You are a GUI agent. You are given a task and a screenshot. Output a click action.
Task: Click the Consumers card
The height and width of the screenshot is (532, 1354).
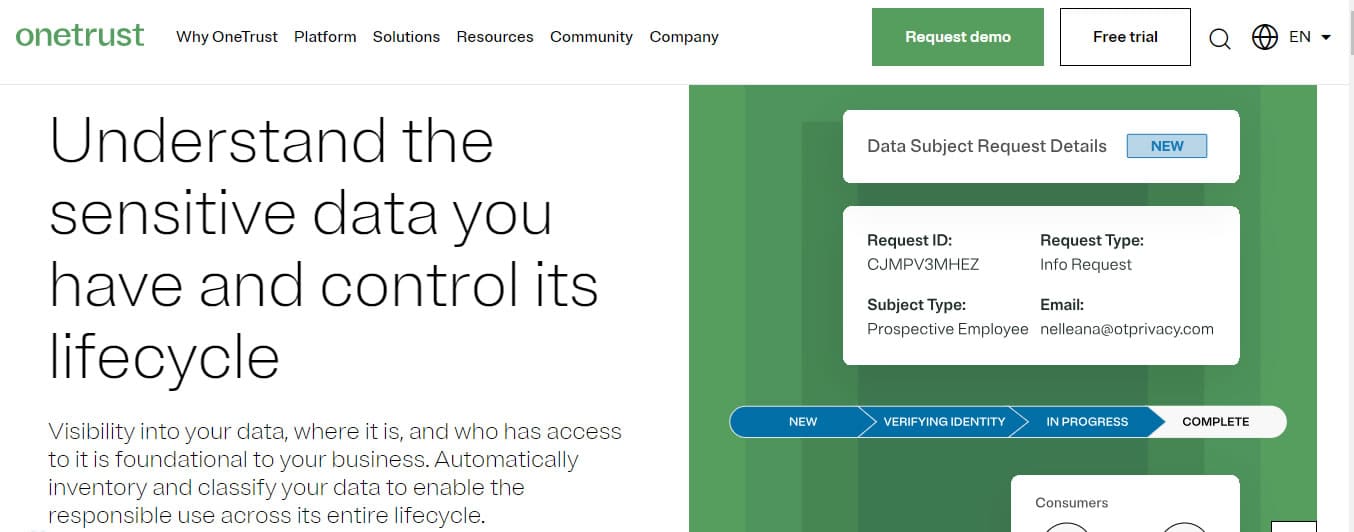coord(1125,503)
